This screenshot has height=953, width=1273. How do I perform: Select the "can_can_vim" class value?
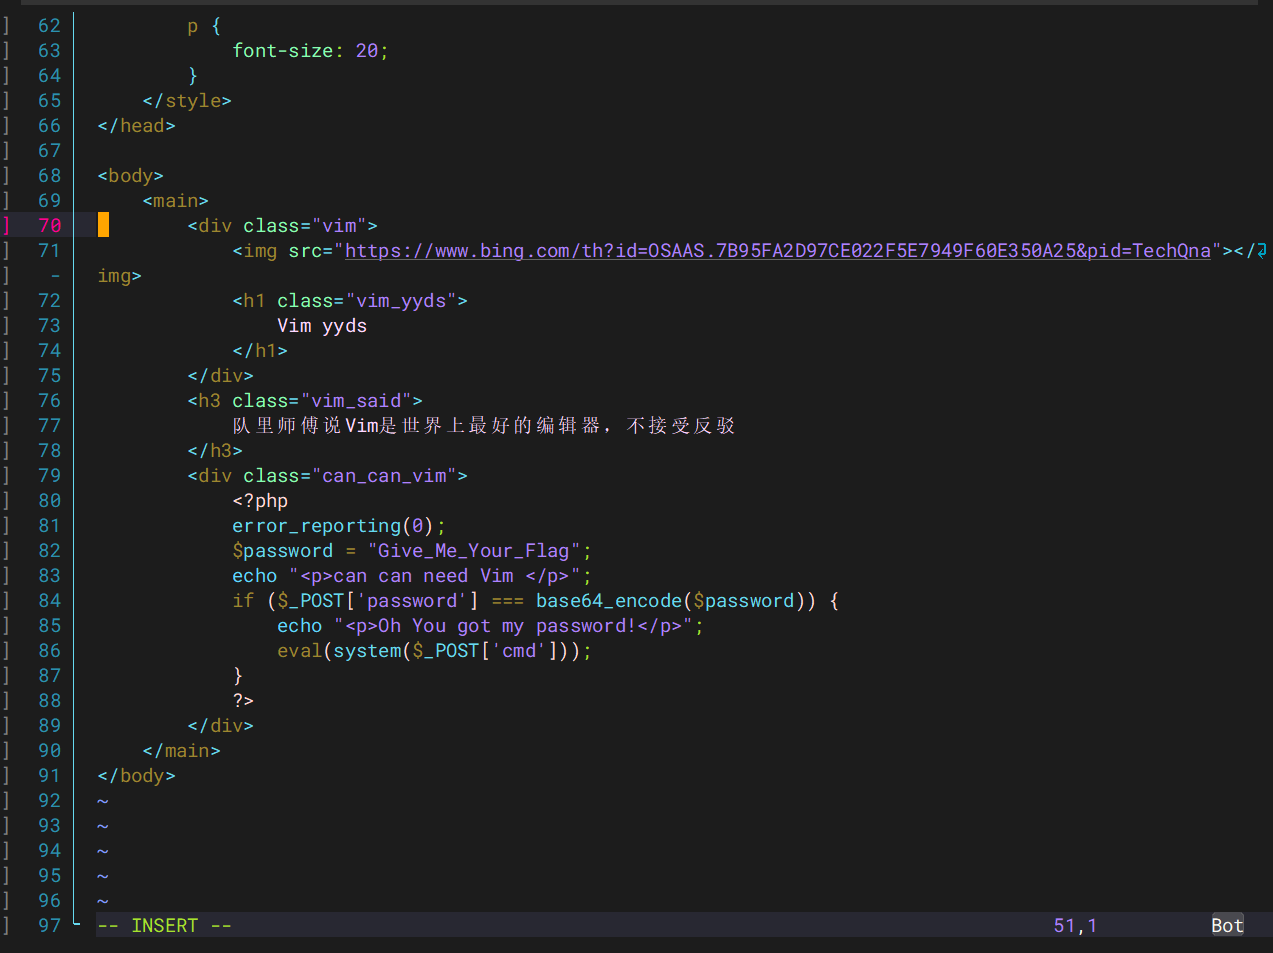[384, 476]
